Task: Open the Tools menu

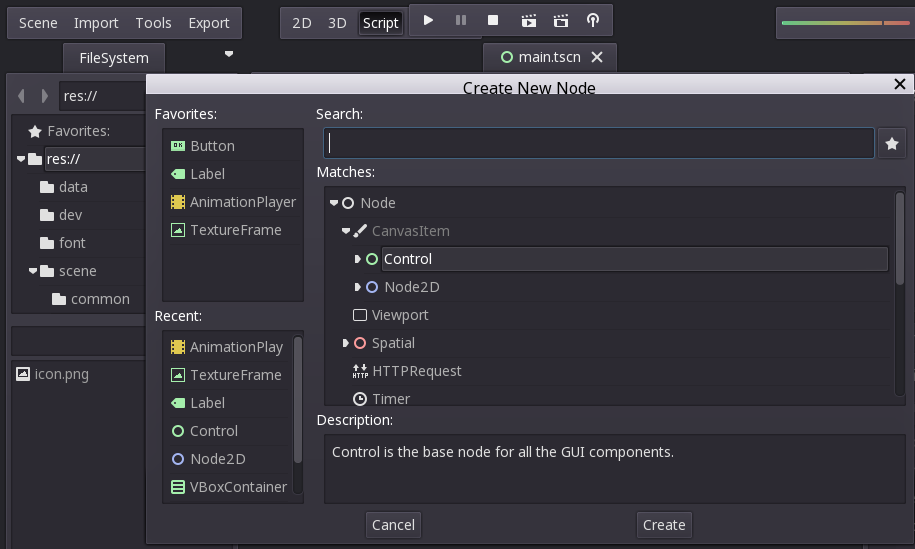Action: coord(153,23)
